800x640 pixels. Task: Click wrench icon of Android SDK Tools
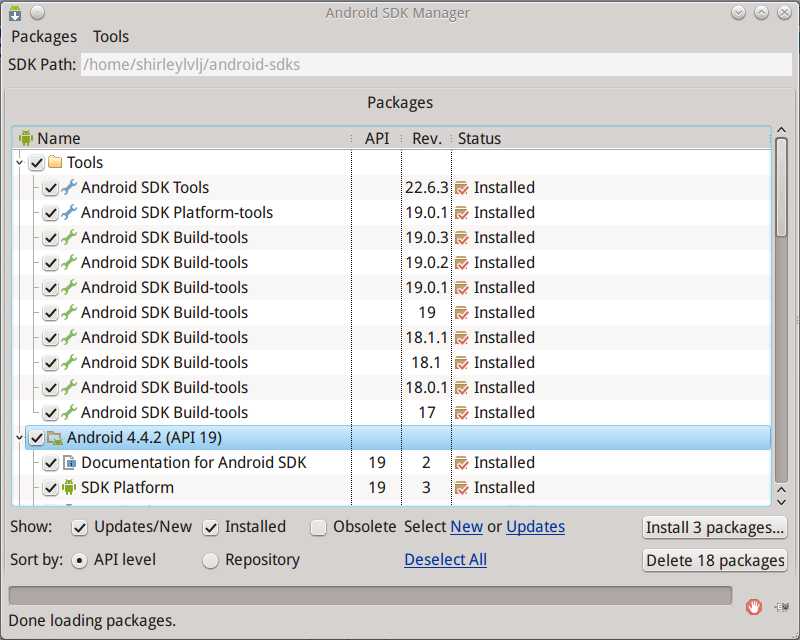coord(69,188)
